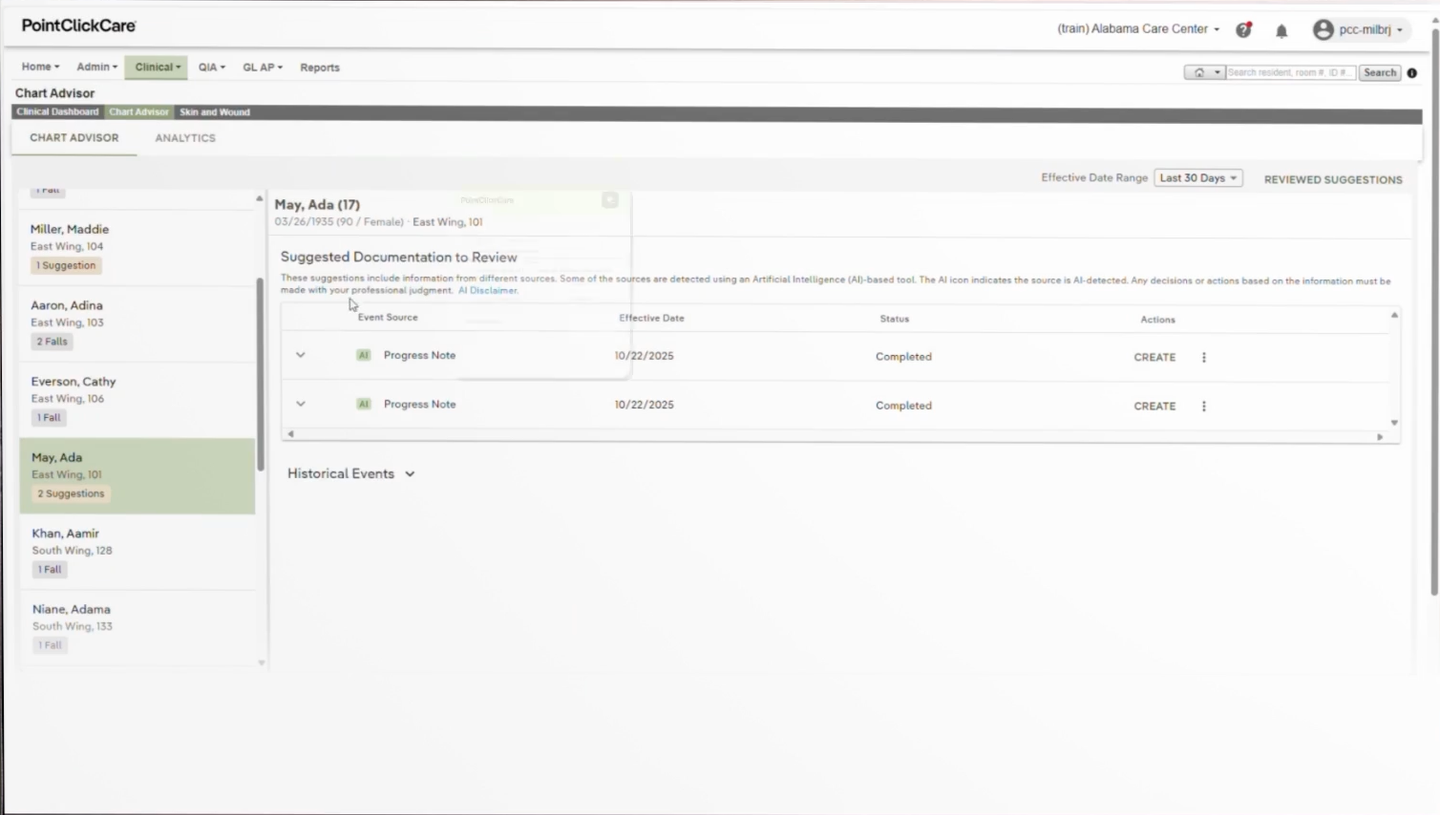This screenshot has width=1440, height=815.
Task: Click the Search button
Action: point(1380,73)
